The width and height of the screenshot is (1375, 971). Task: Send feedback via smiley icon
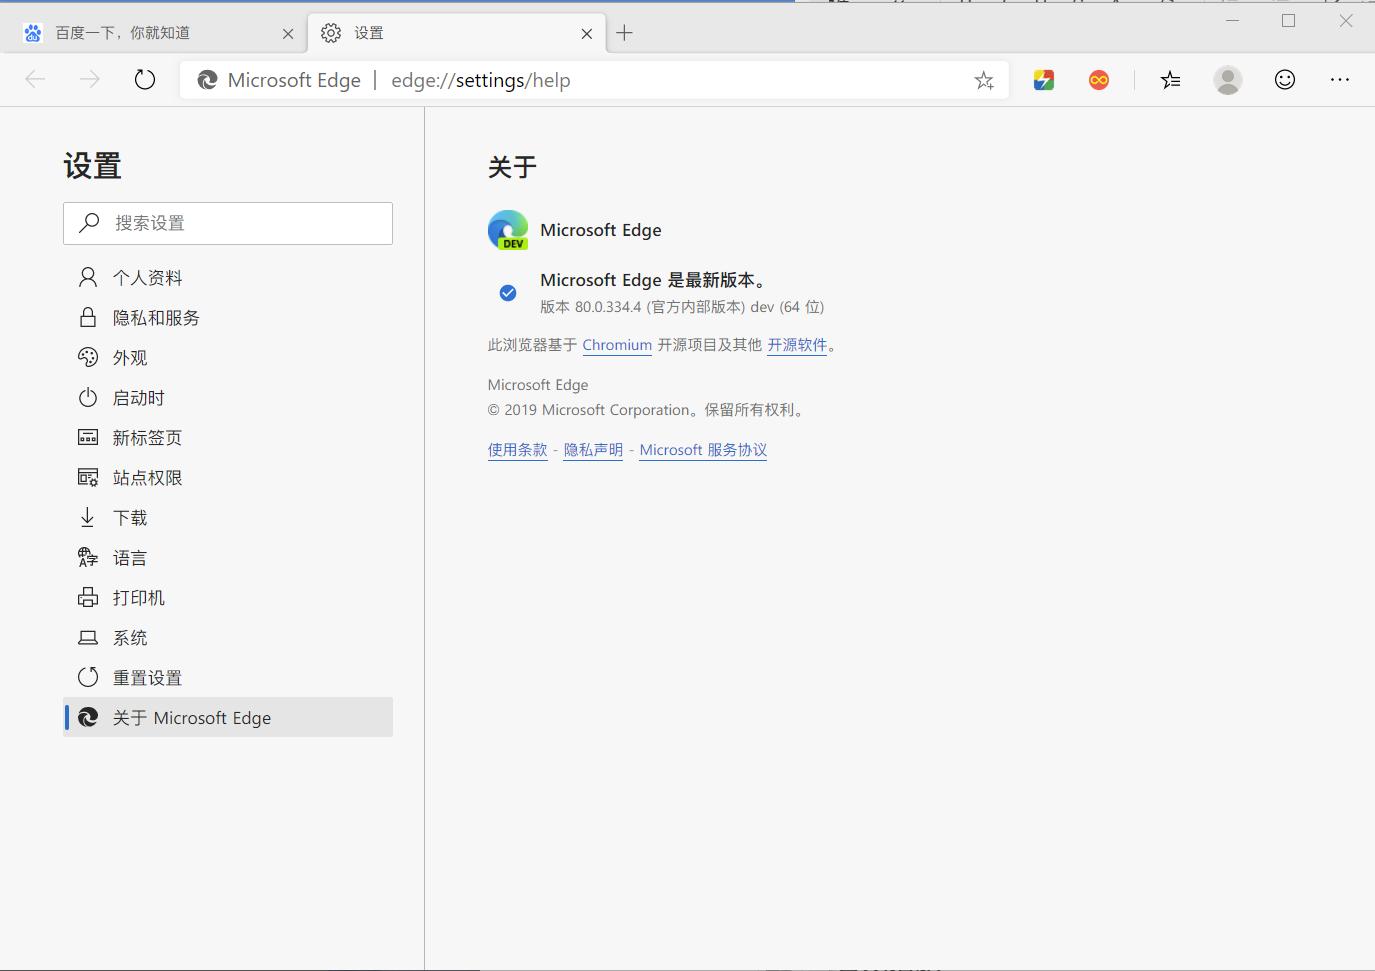click(1285, 80)
